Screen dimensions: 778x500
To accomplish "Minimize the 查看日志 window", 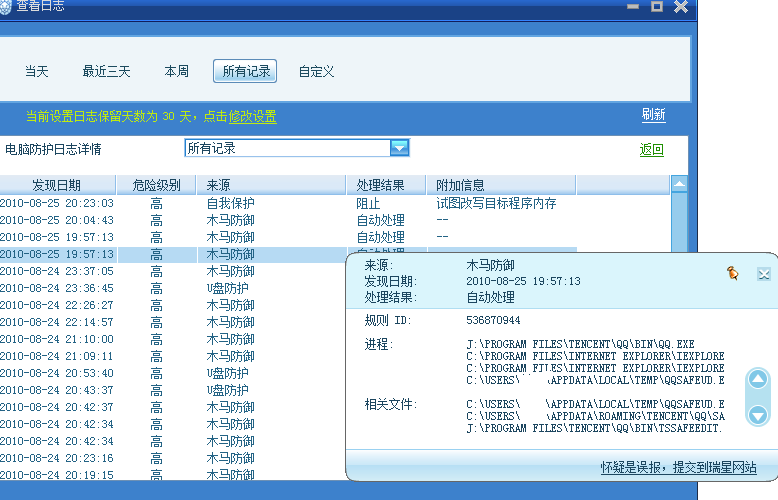I will click(x=633, y=6).
